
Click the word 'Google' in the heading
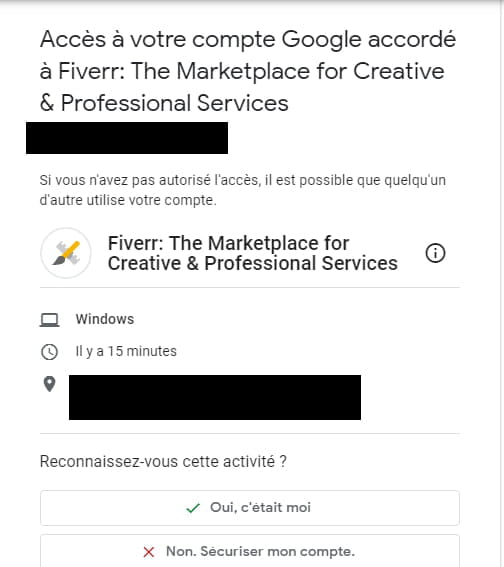(x=321, y=39)
